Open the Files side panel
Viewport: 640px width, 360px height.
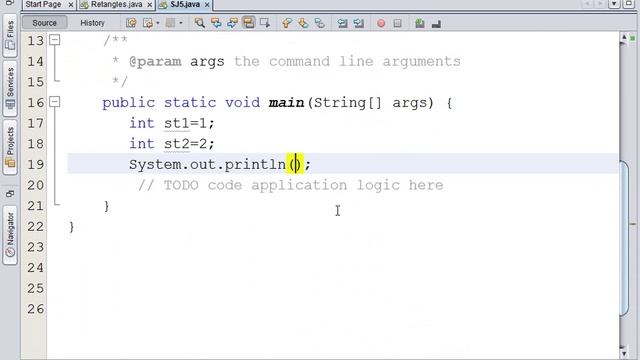[10, 35]
